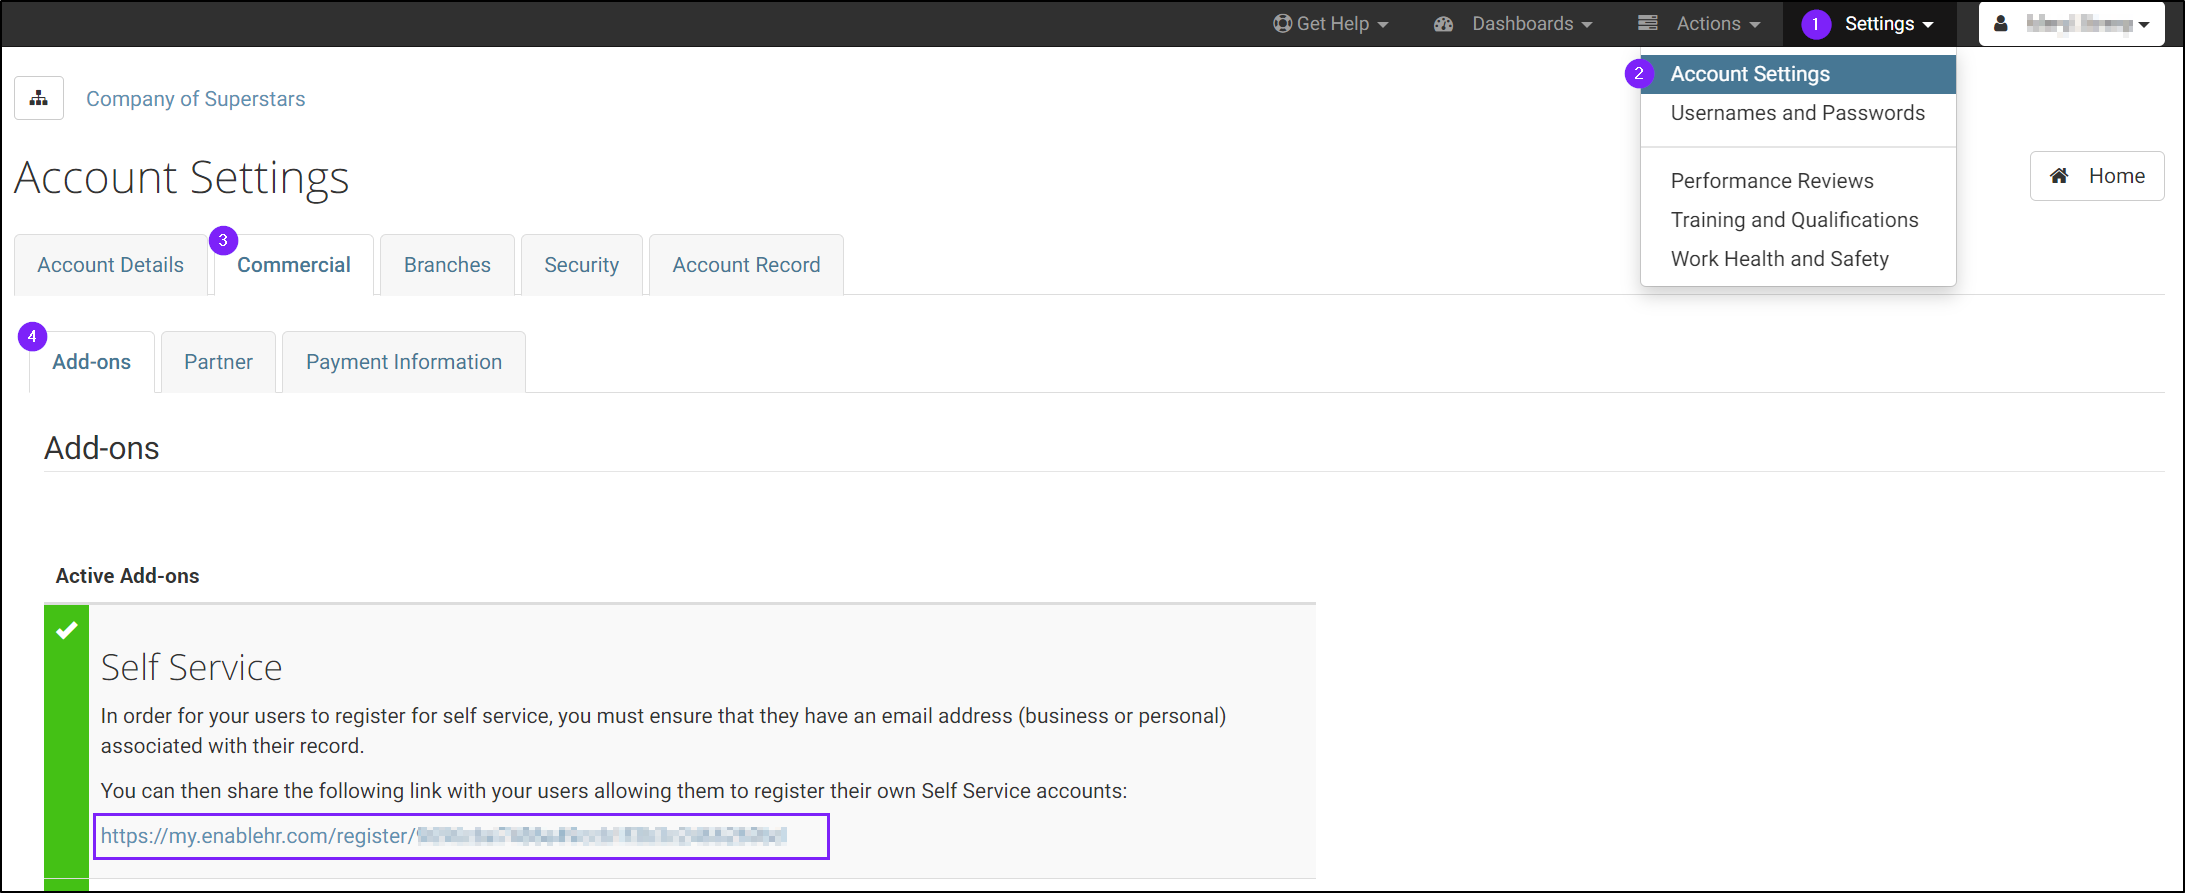Open Performance Reviews settings

pos(1772,181)
